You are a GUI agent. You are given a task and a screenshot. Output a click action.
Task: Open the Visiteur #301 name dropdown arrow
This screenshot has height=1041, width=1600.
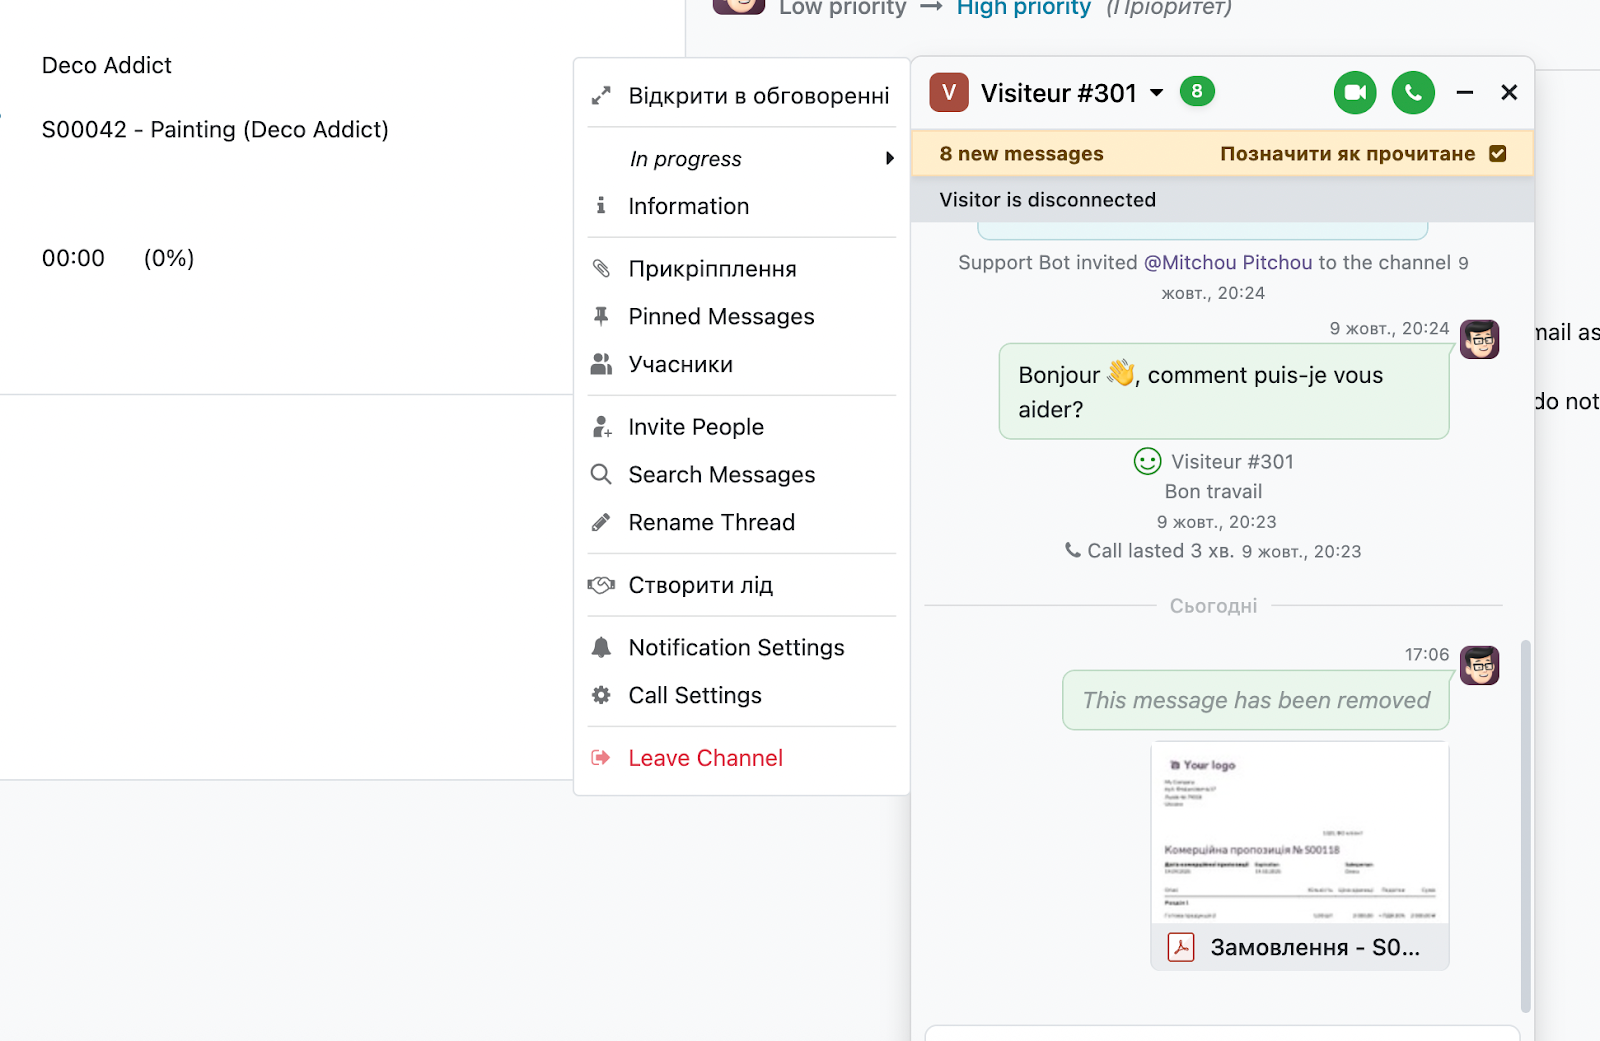tap(1157, 93)
